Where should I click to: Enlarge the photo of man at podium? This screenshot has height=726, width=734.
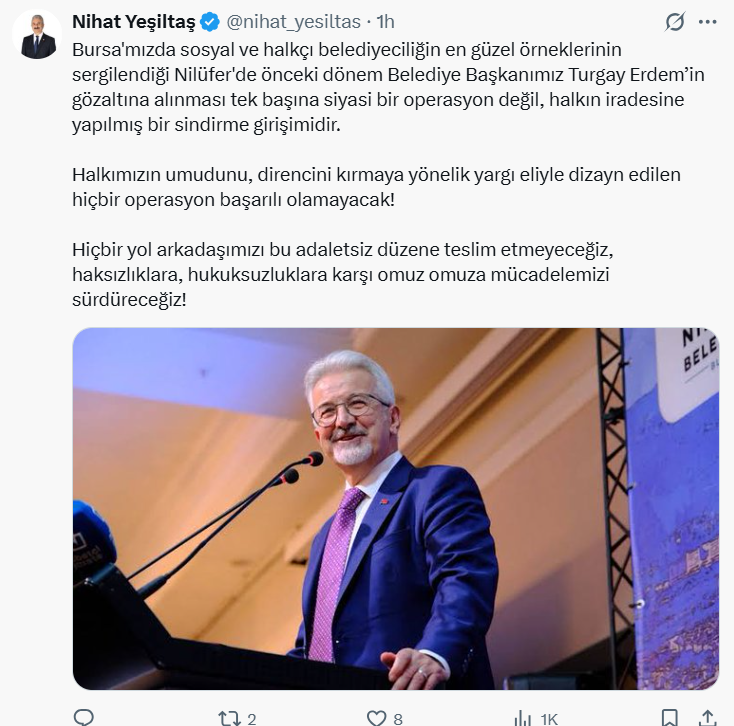coord(396,509)
